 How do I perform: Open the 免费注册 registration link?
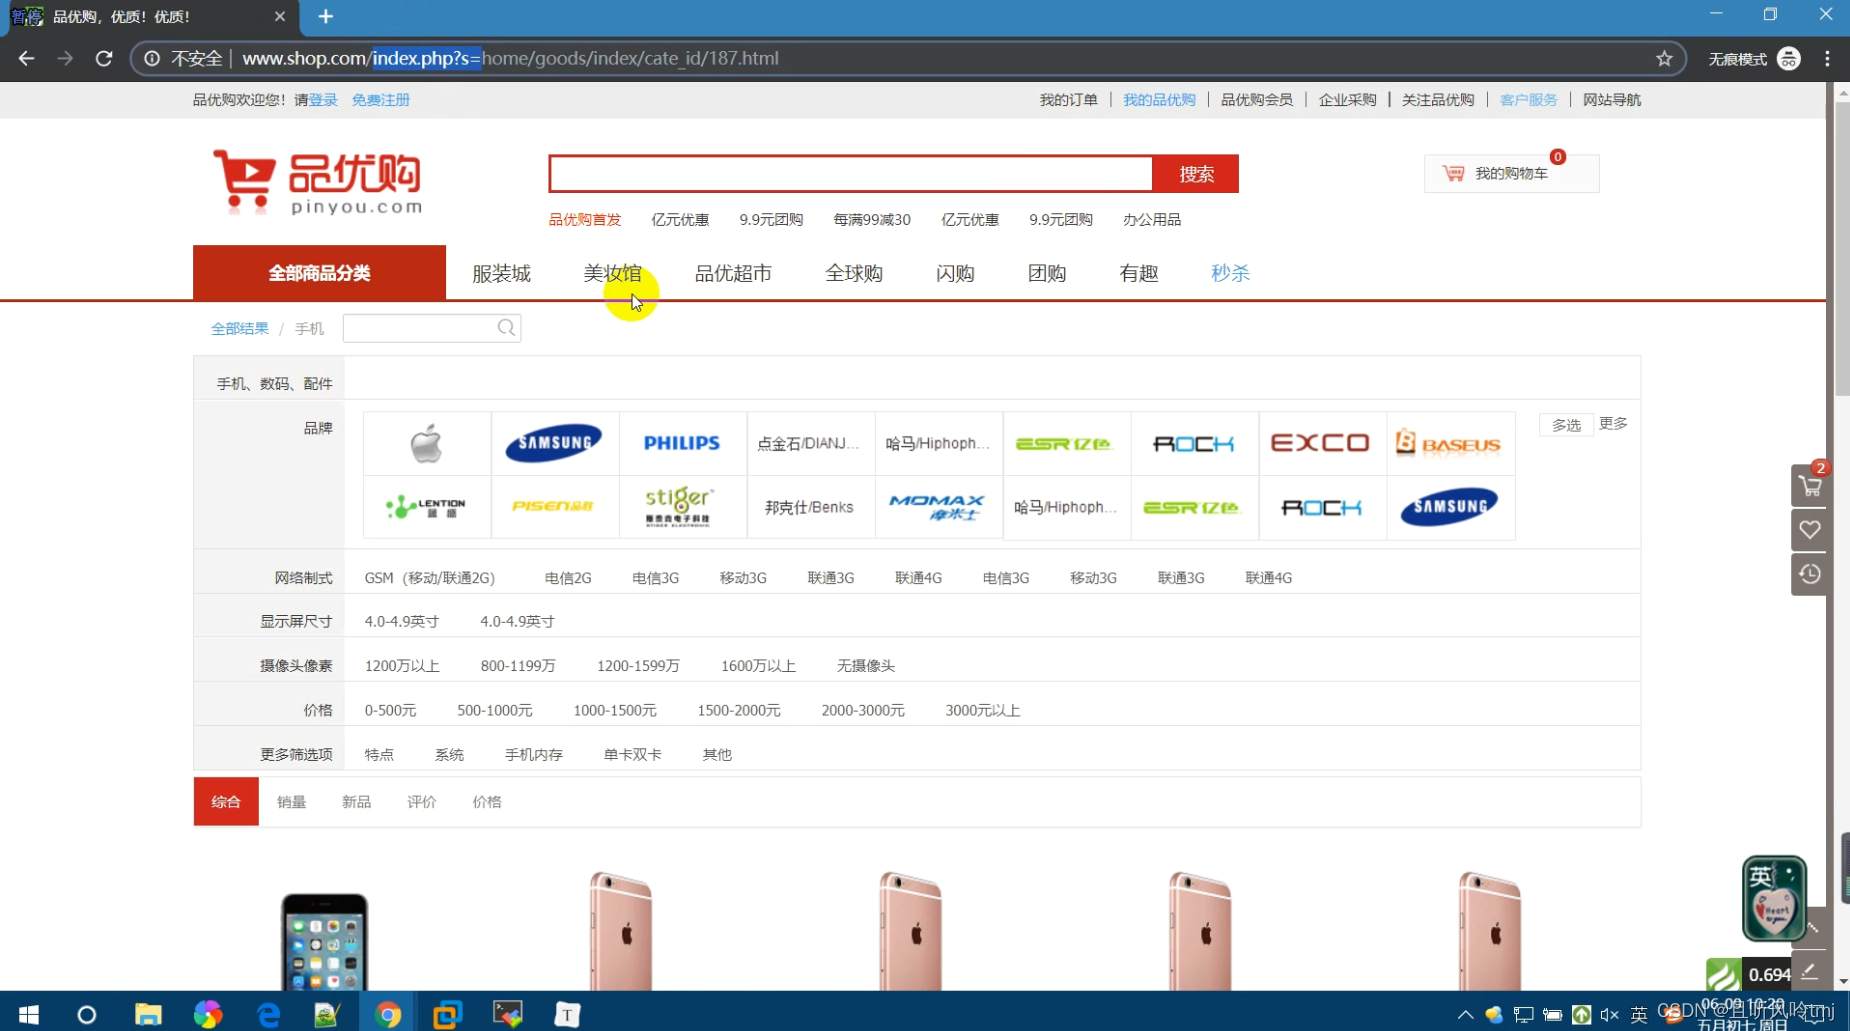(380, 99)
